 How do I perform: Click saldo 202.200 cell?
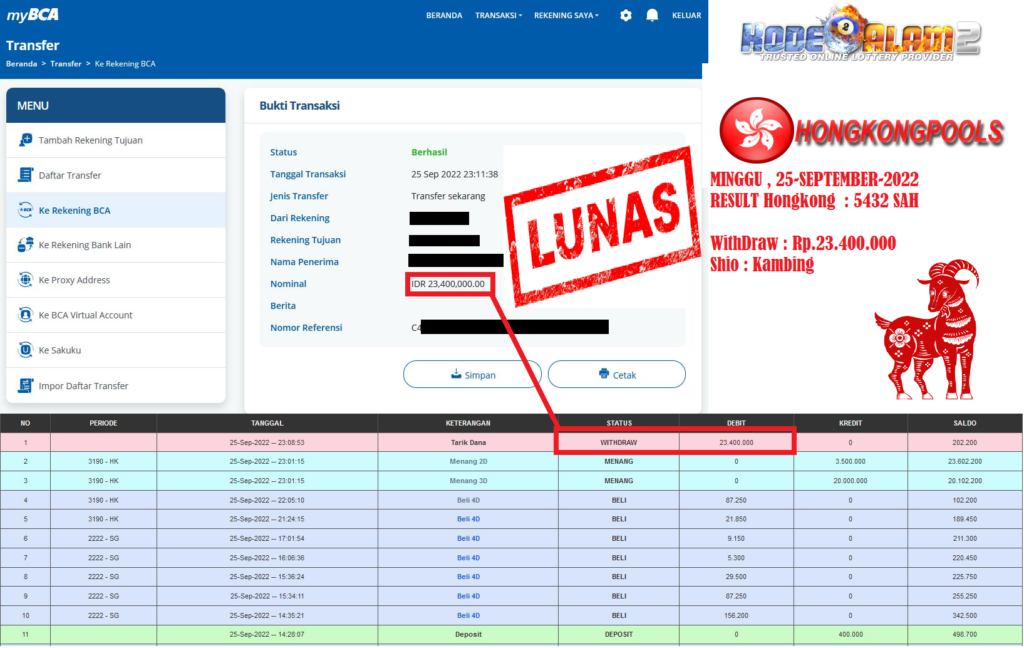pos(965,443)
